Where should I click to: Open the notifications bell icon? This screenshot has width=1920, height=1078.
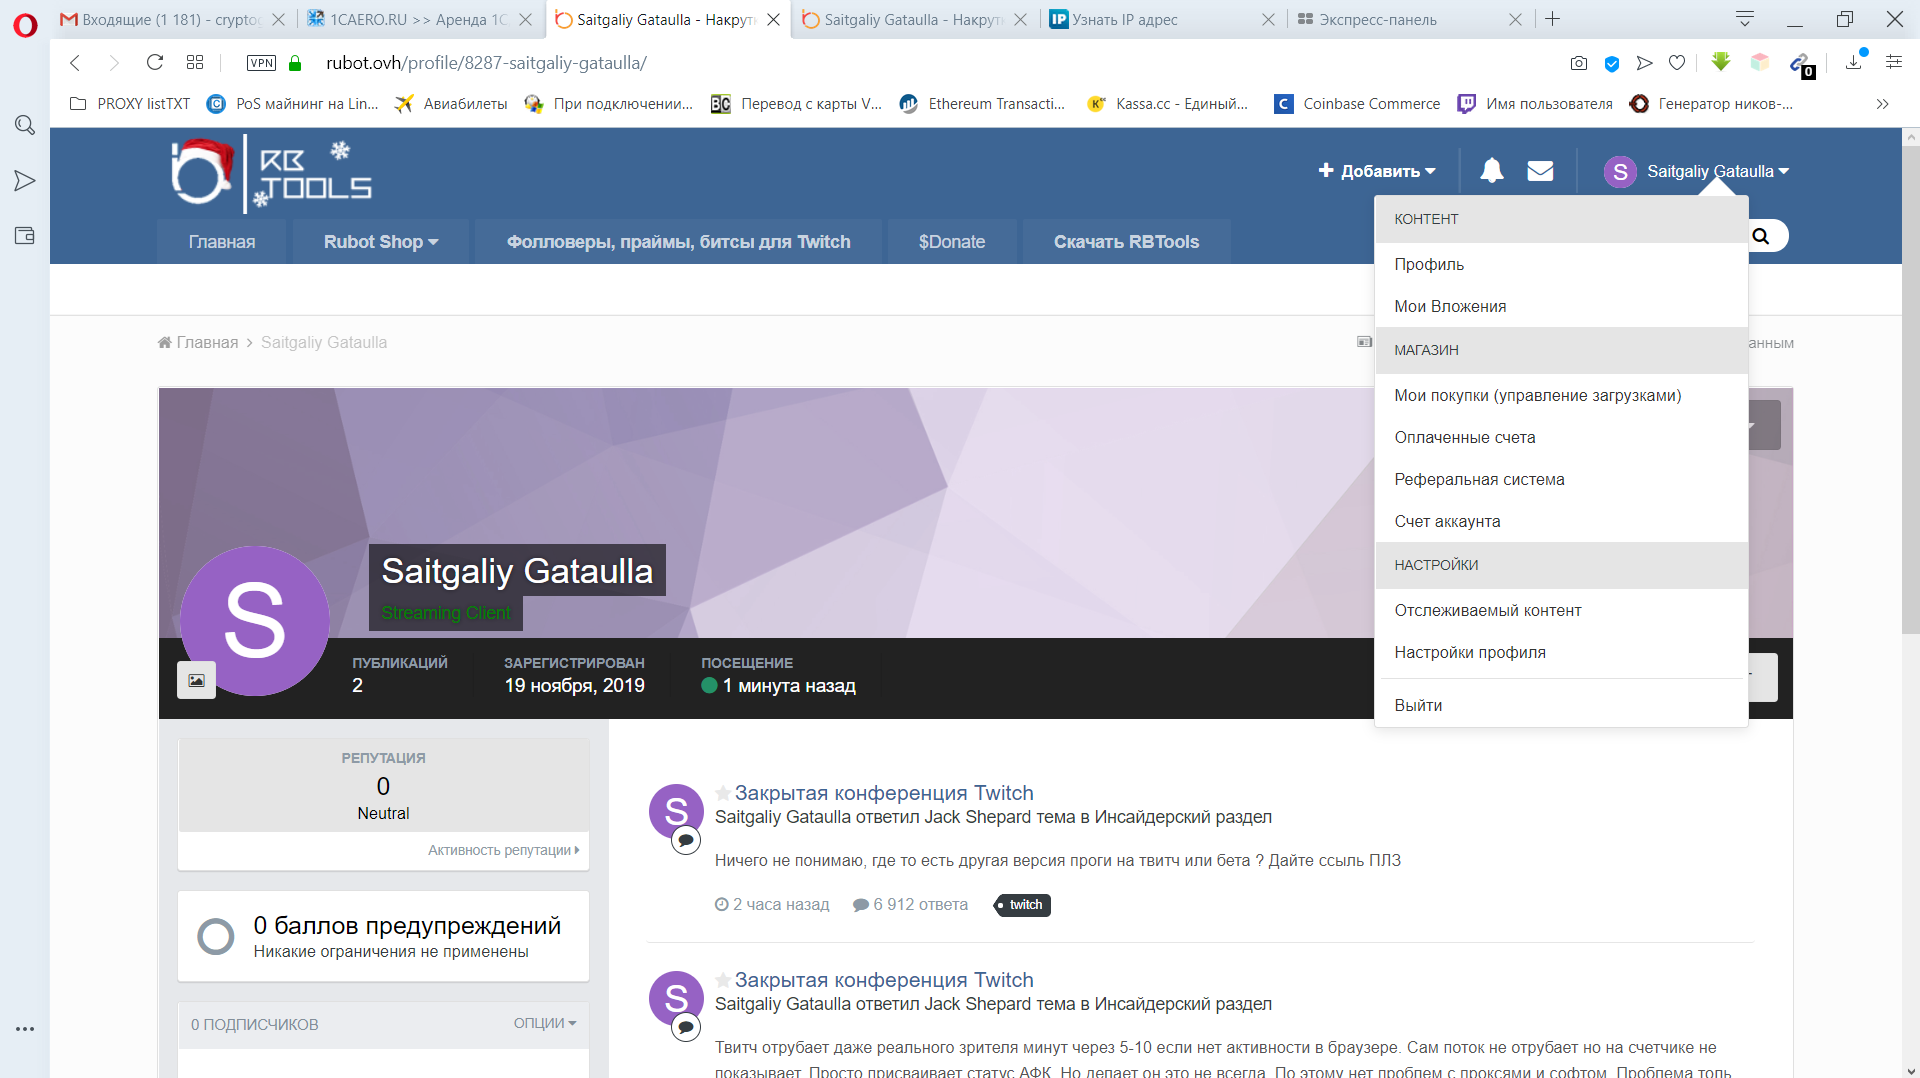pos(1491,171)
